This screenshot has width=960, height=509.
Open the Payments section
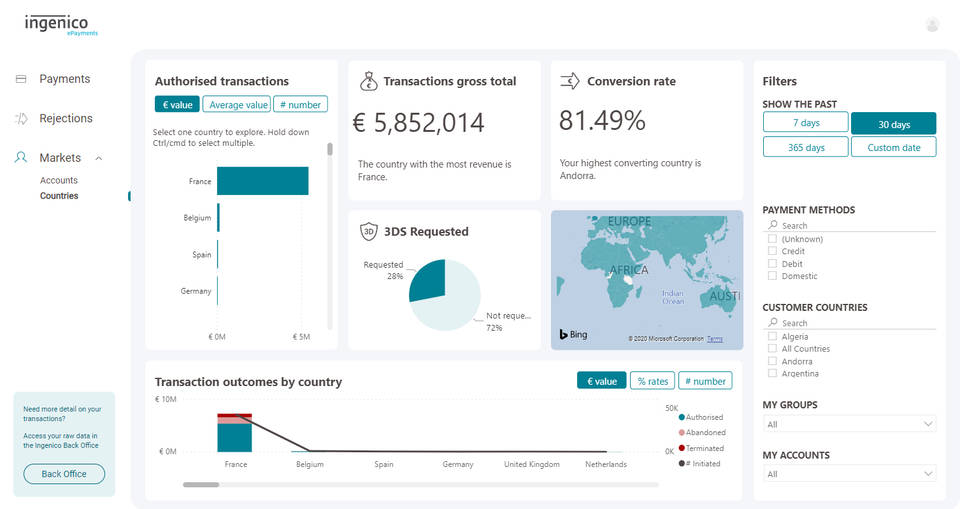(x=64, y=79)
